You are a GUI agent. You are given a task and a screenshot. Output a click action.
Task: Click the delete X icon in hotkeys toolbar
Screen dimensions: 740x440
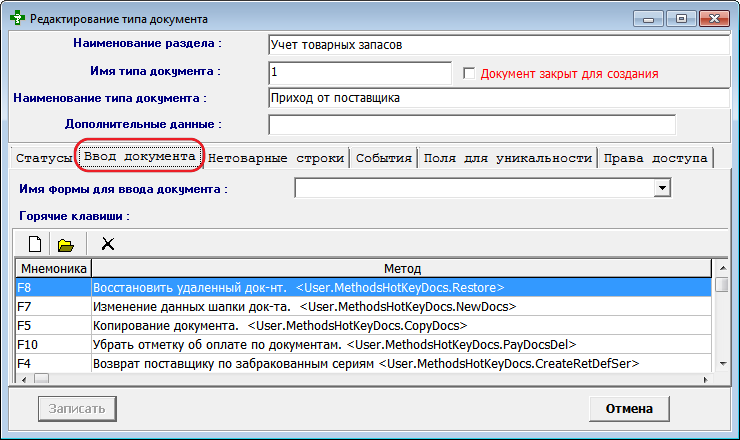[108, 244]
